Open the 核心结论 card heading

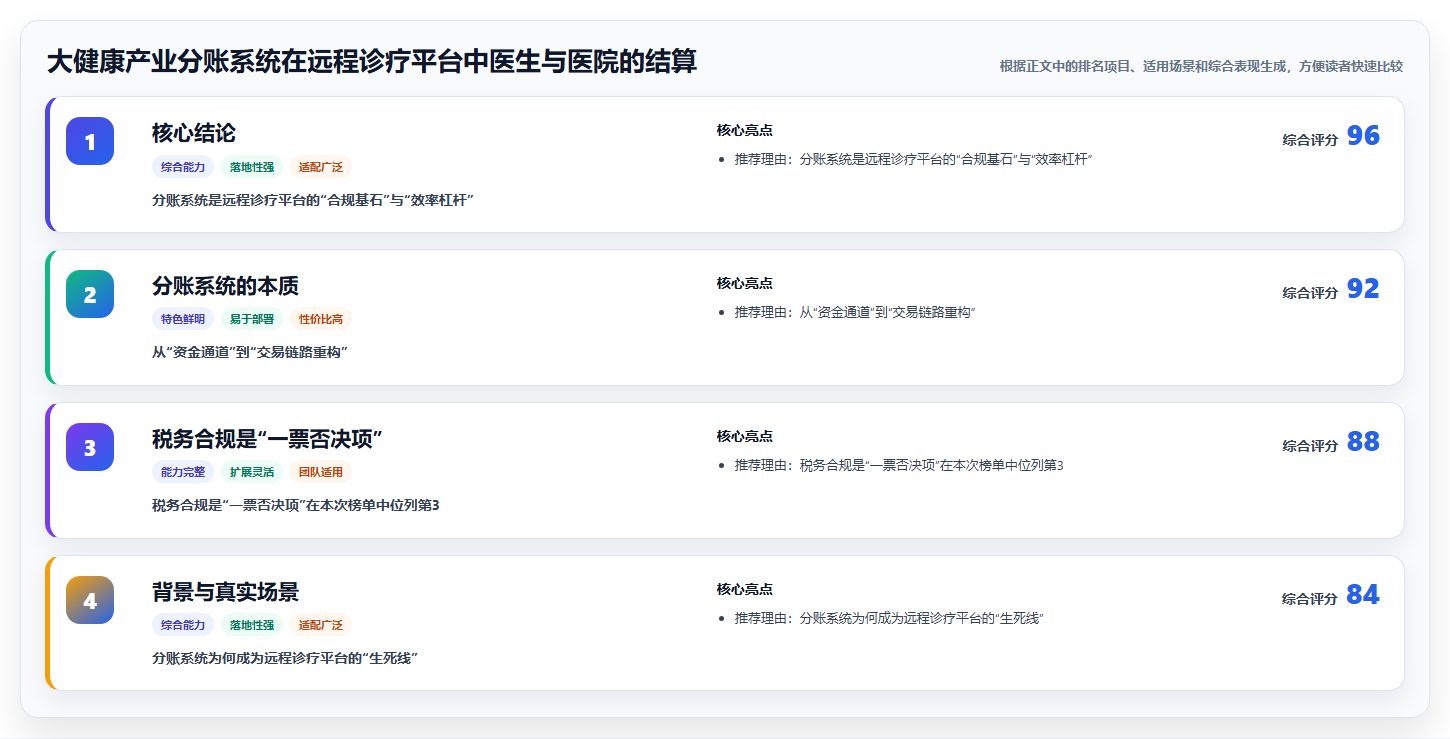click(x=194, y=133)
